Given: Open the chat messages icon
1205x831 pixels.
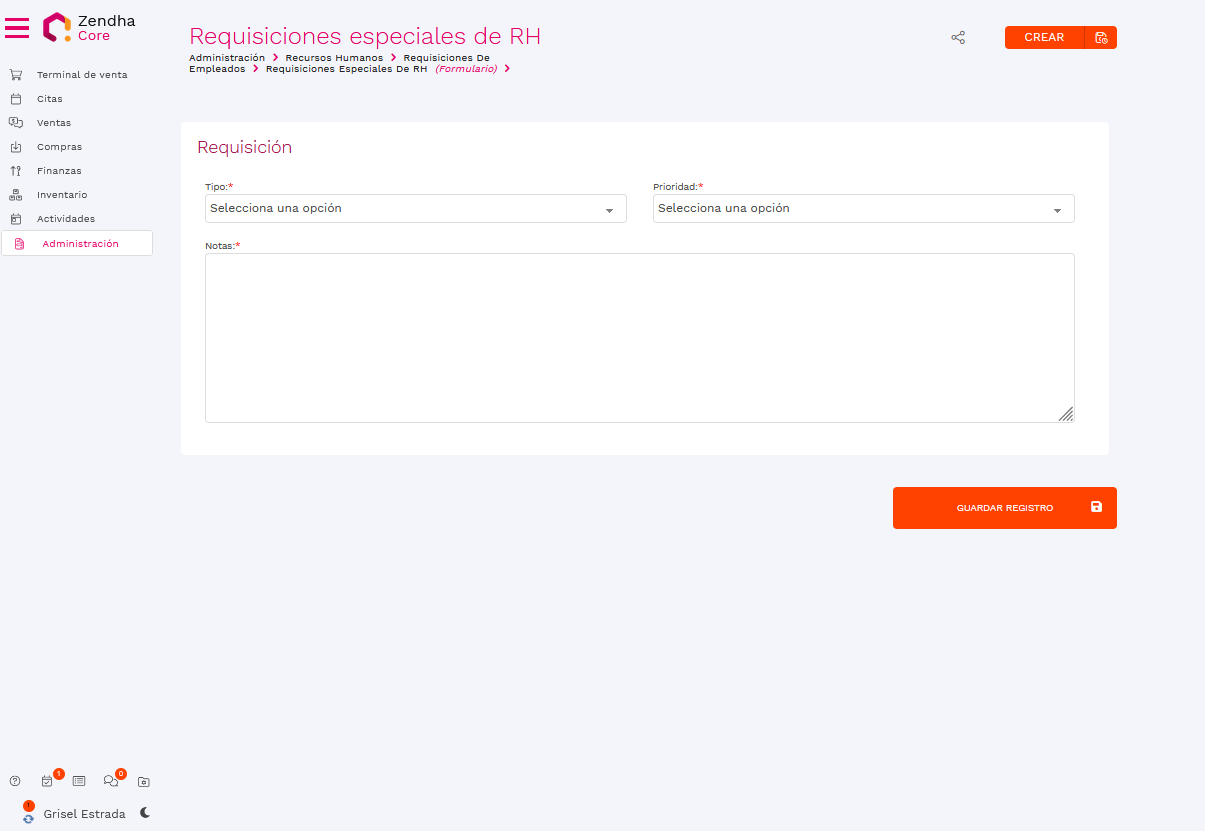Looking at the screenshot, I should pos(111,781).
